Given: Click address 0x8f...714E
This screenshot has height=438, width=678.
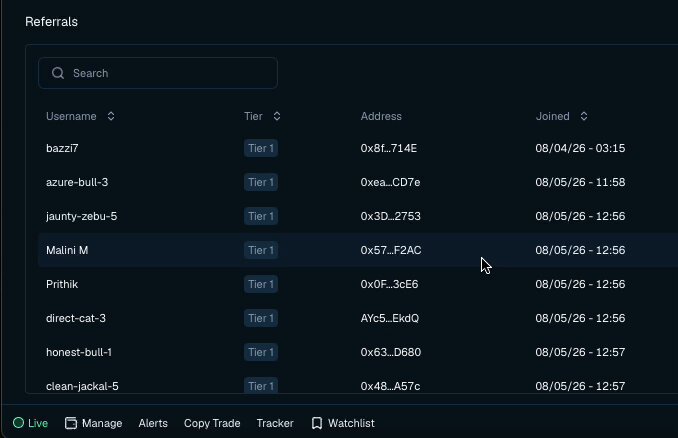Looking at the screenshot, I should coord(389,148).
